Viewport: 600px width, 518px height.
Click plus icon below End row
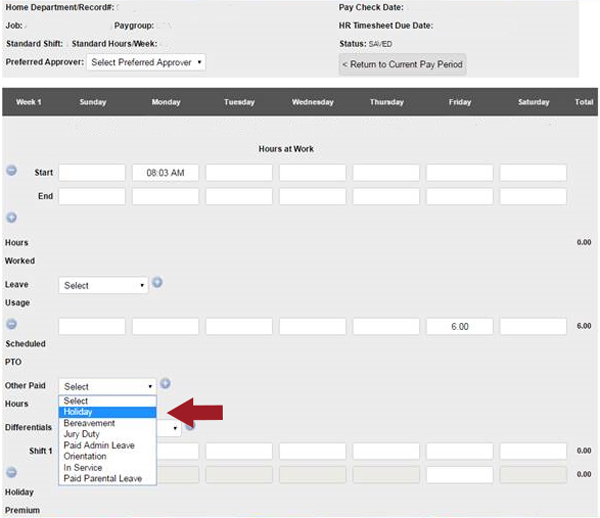pos(12,217)
